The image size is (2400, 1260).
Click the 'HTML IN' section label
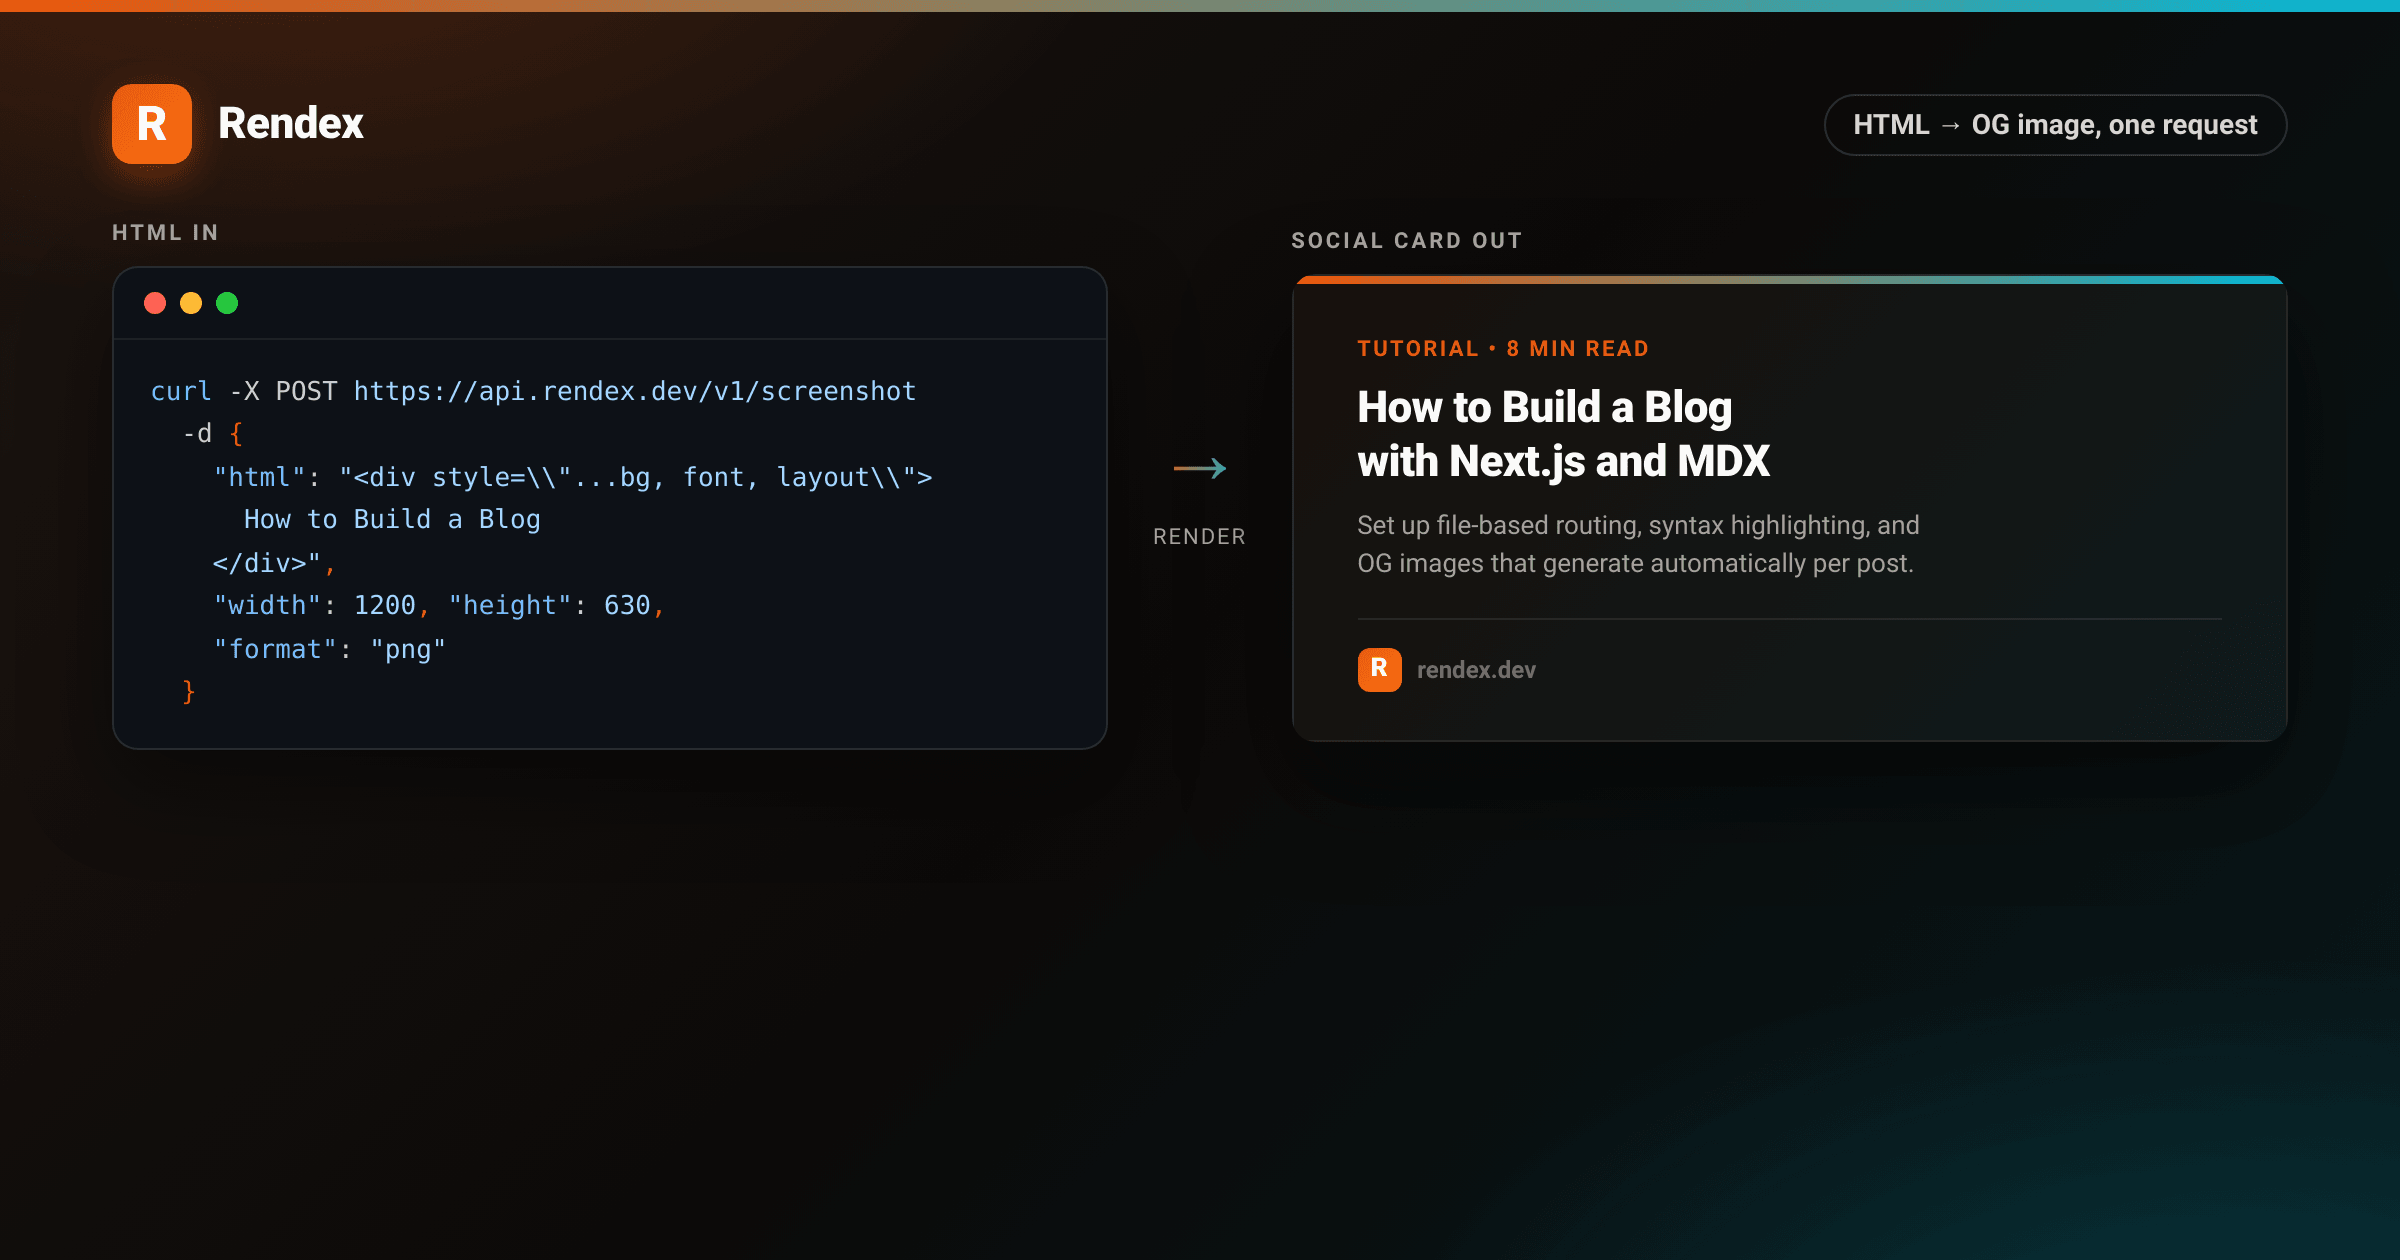165,233
